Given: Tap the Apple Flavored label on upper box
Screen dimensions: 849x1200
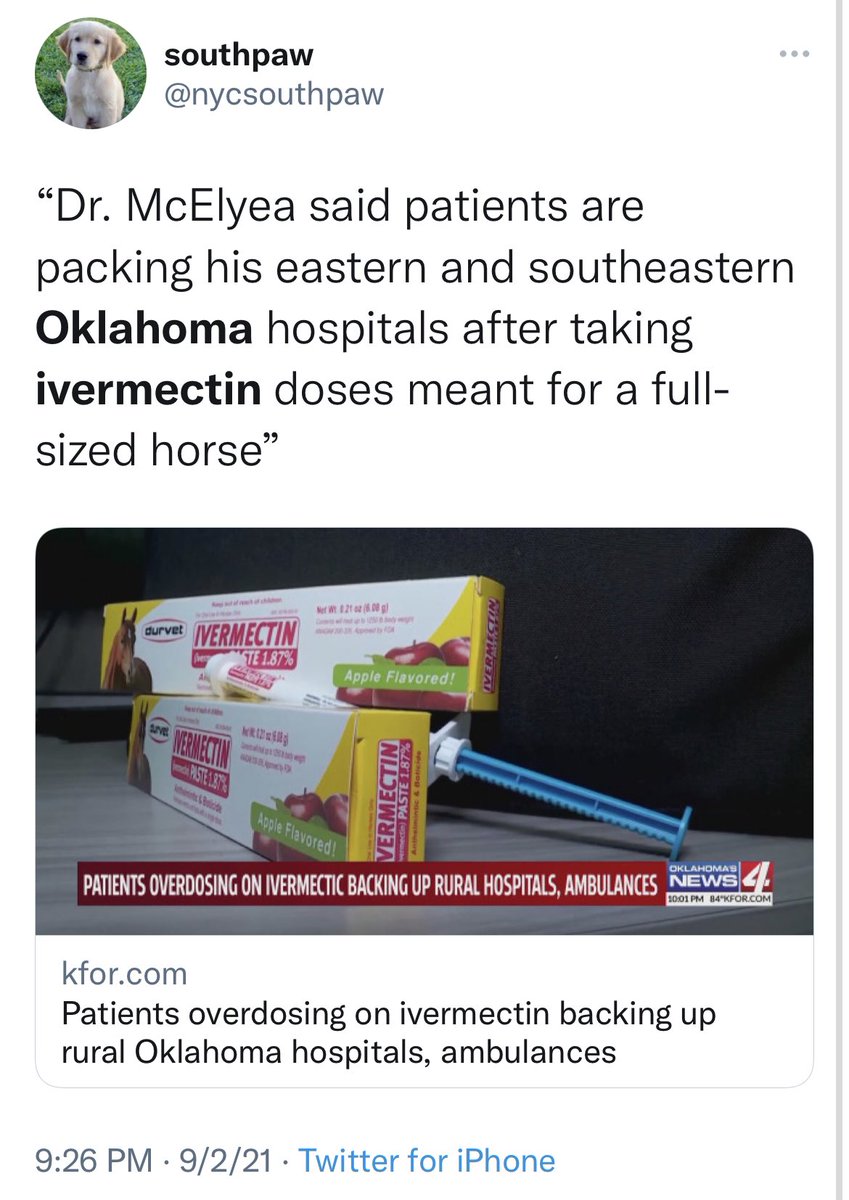Looking at the screenshot, I should click(402, 679).
